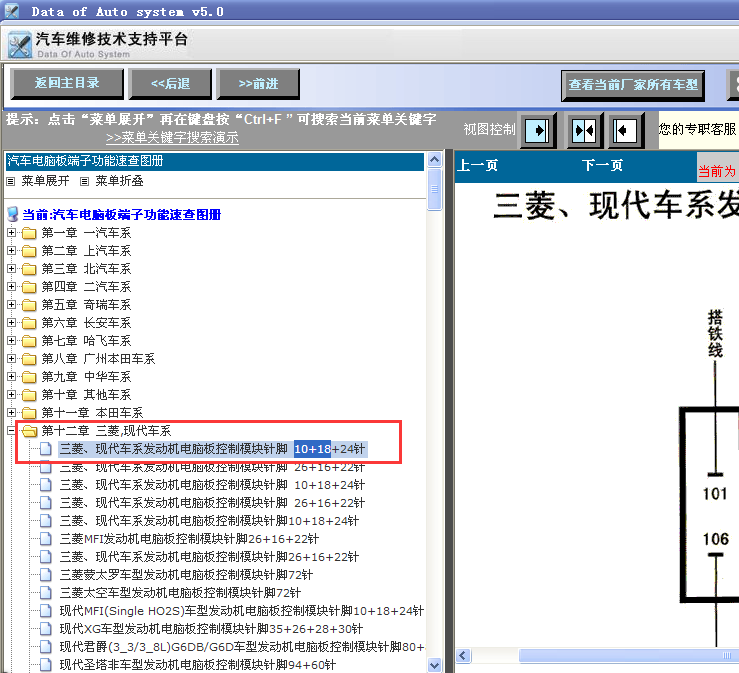Screen dimensions: 739x673
Task: Click document icon of 现代XG车型 item
Action: pyautogui.click(x=46, y=629)
